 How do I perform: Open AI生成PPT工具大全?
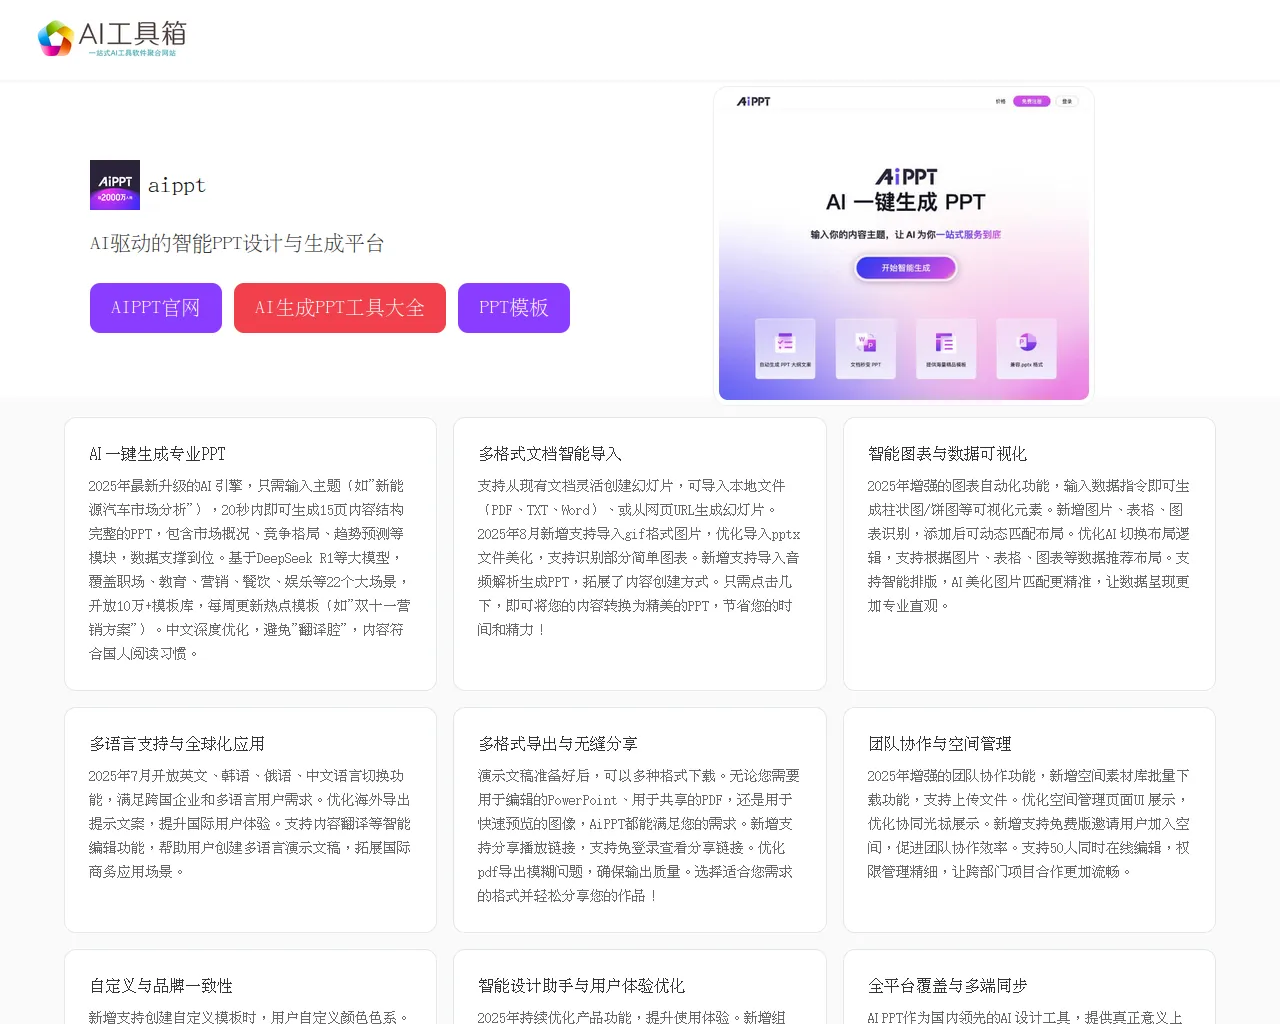click(x=340, y=308)
